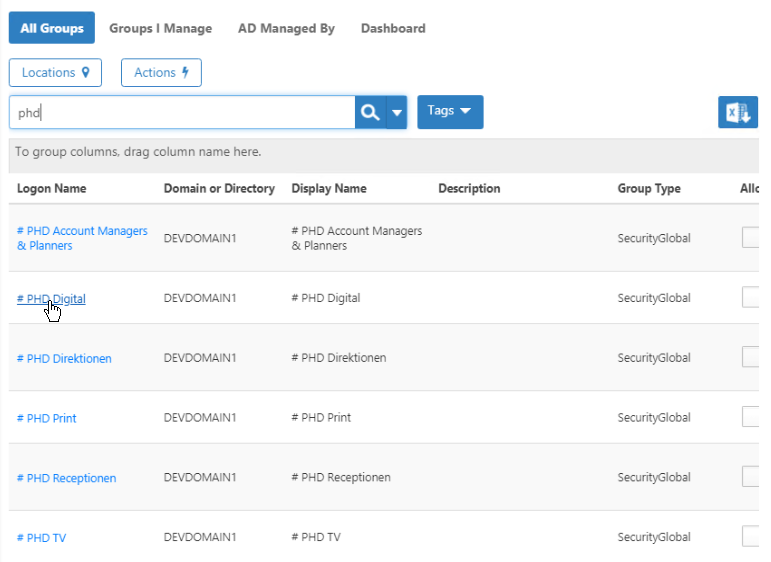771x562 pixels.
Task: Open the # PHD Digital group link
Action: (x=51, y=298)
